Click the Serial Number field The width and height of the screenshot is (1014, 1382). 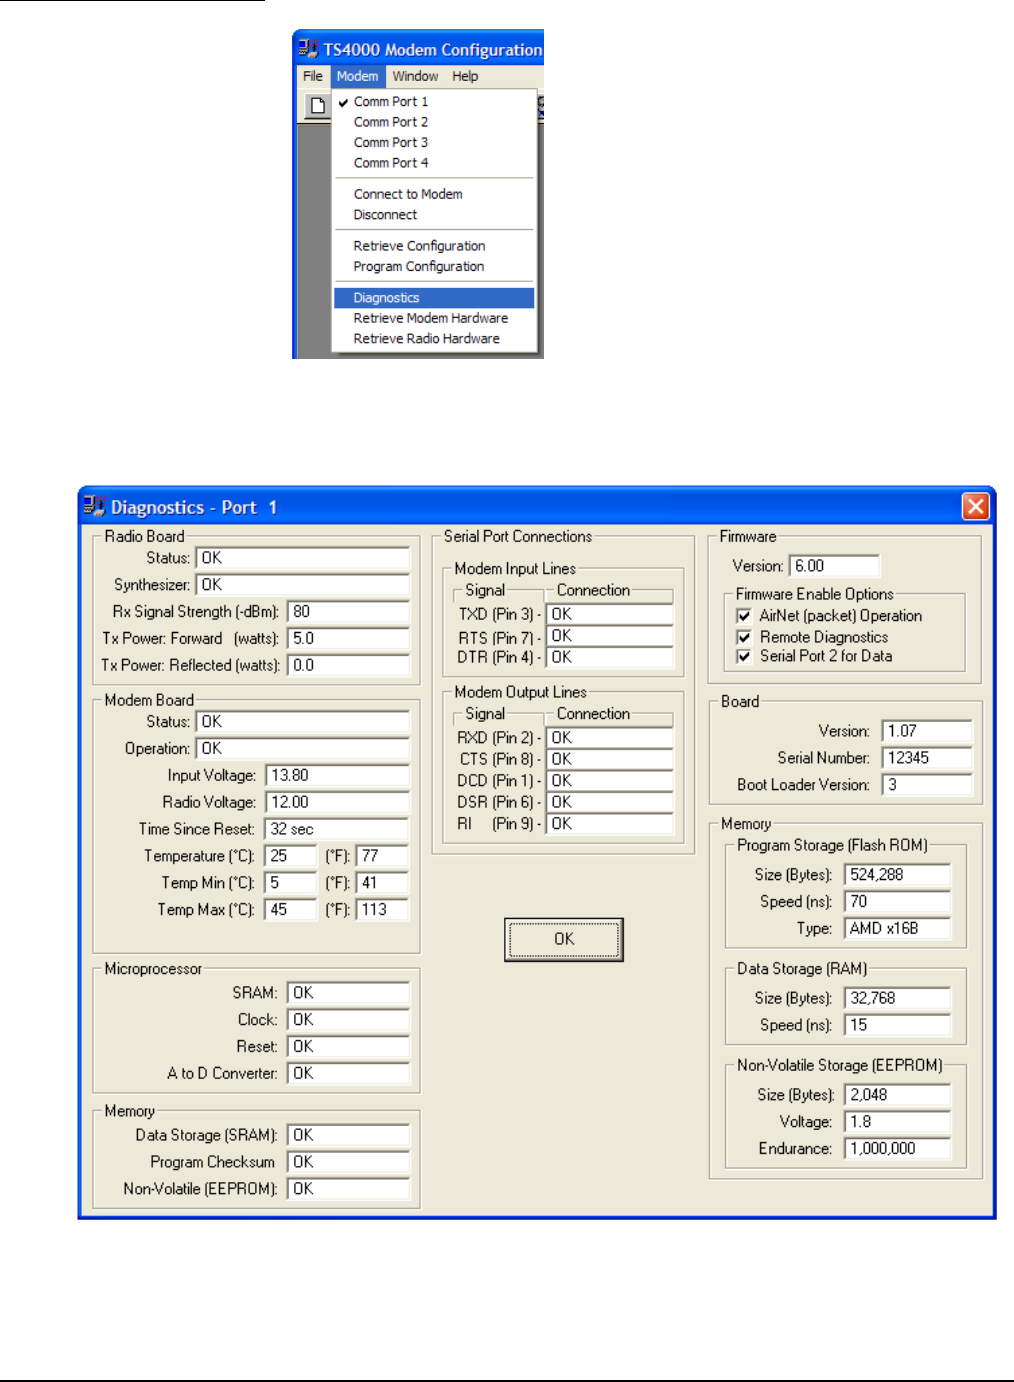coord(927,759)
